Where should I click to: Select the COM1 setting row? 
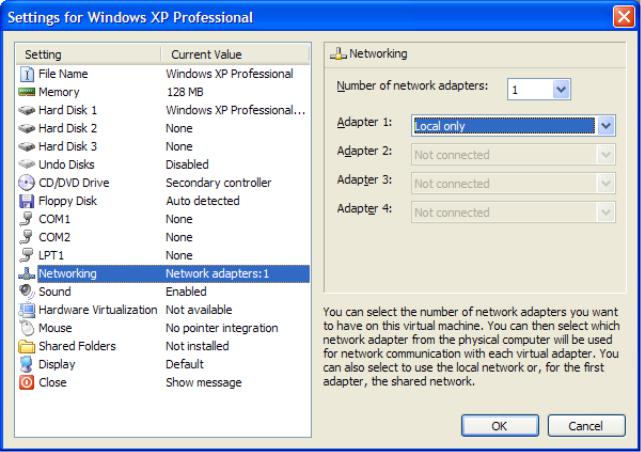click(x=163, y=219)
